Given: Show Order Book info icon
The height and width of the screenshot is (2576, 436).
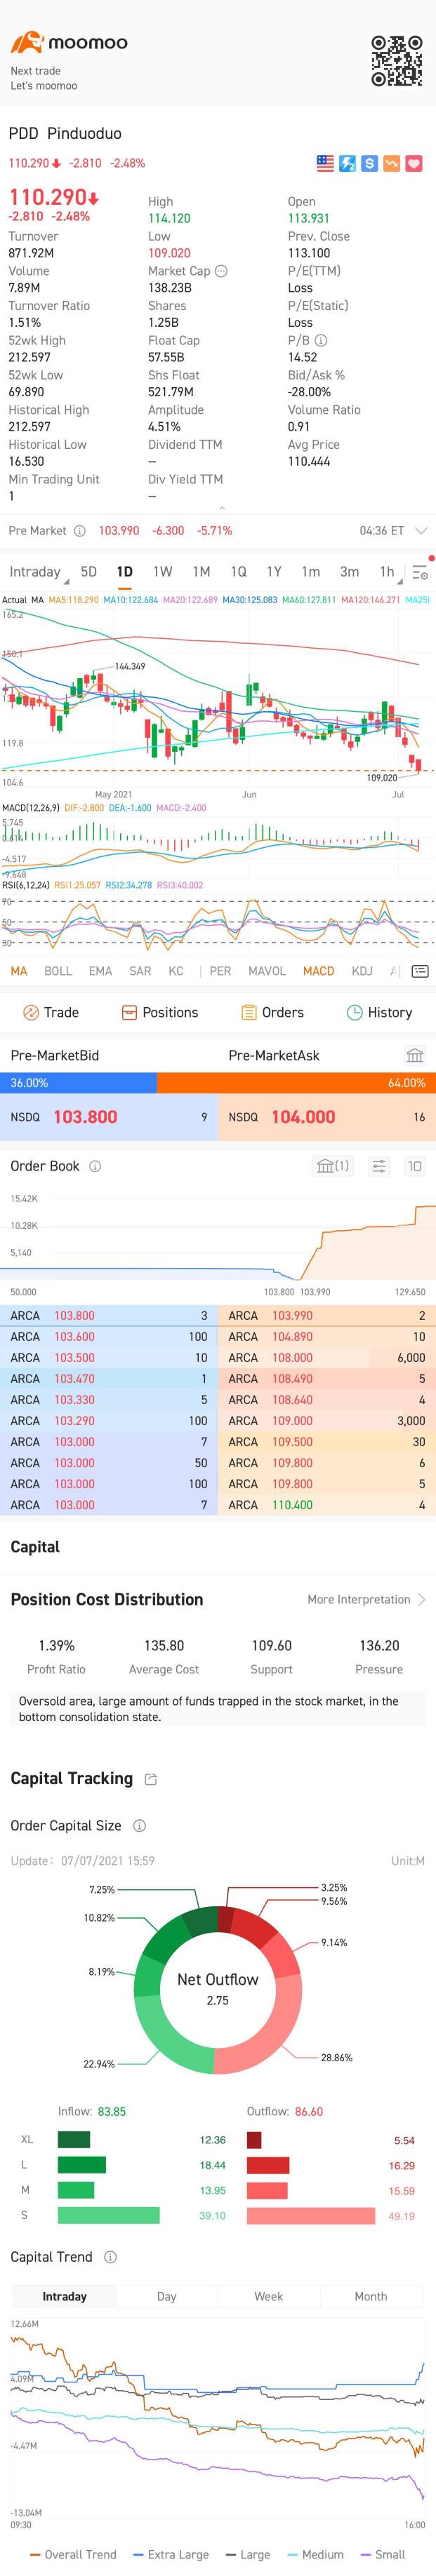Looking at the screenshot, I should point(95,1166).
